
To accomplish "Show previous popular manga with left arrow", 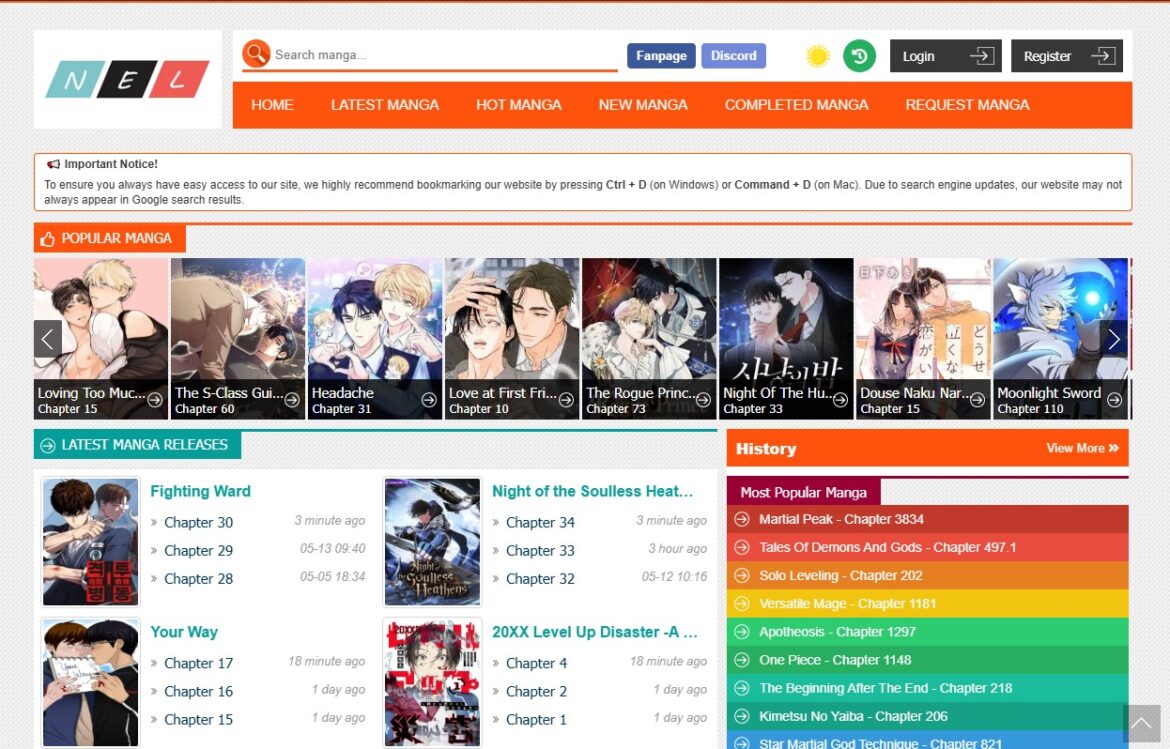I will click(48, 339).
